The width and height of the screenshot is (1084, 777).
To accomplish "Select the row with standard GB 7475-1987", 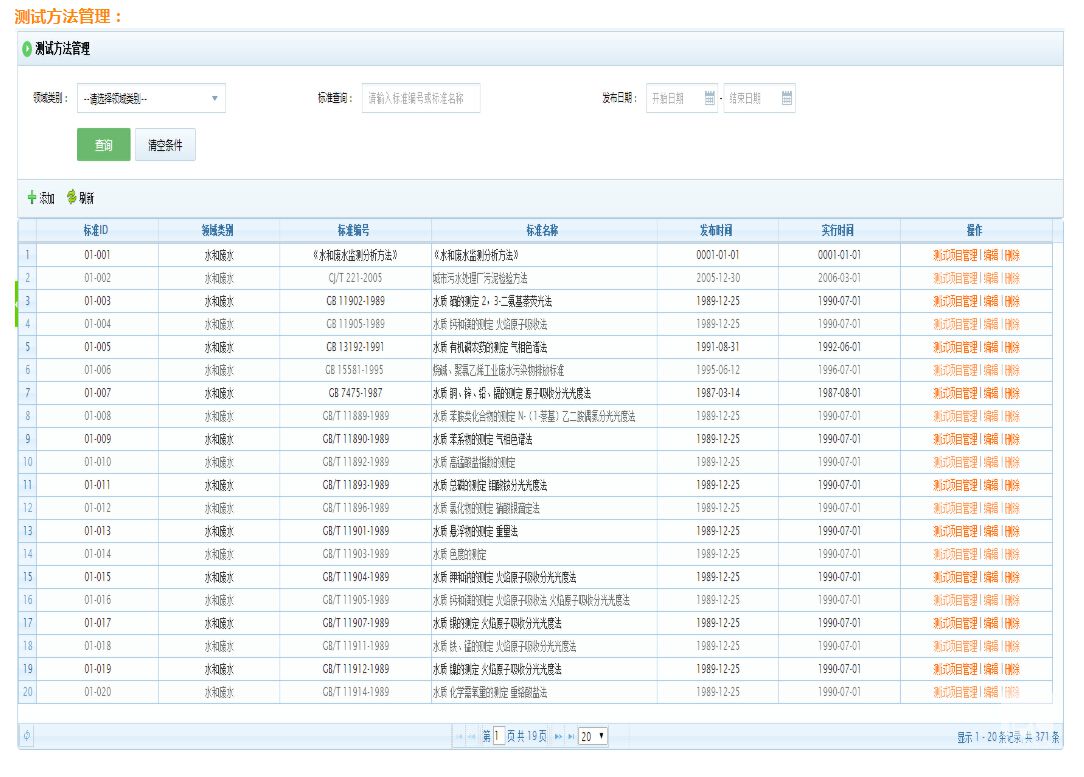I will point(354,393).
